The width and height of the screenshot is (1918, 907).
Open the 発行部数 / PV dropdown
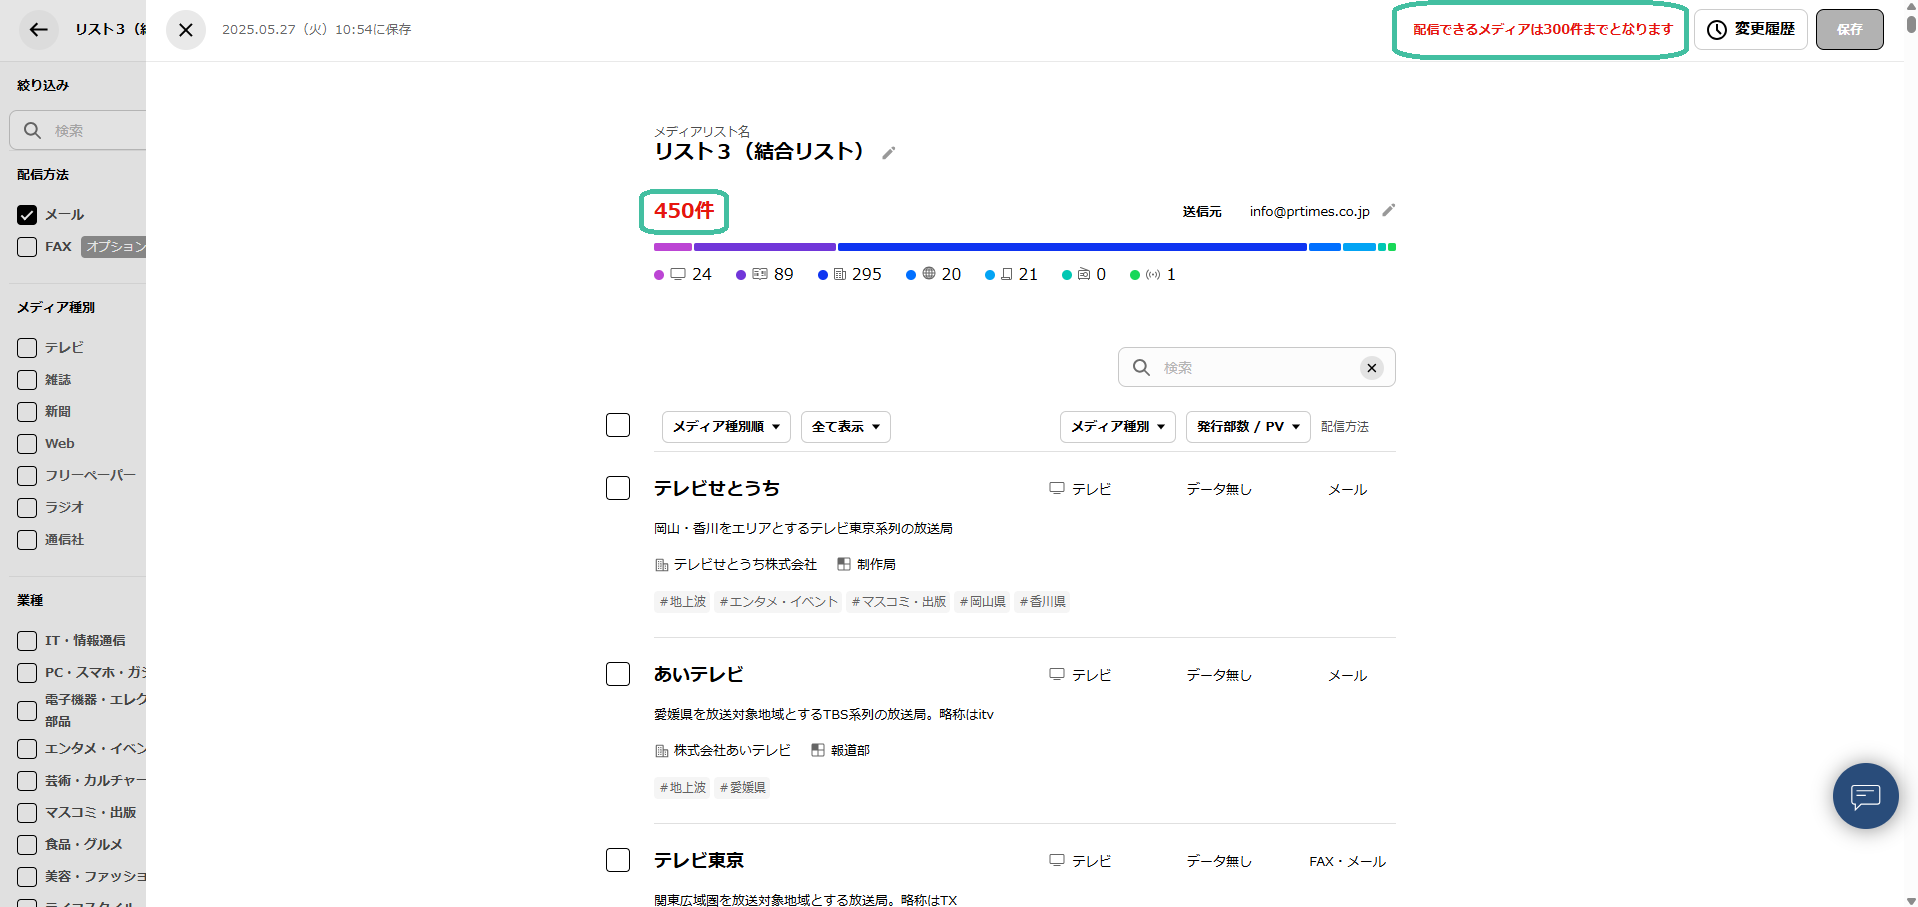click(x=1247, y=427)
